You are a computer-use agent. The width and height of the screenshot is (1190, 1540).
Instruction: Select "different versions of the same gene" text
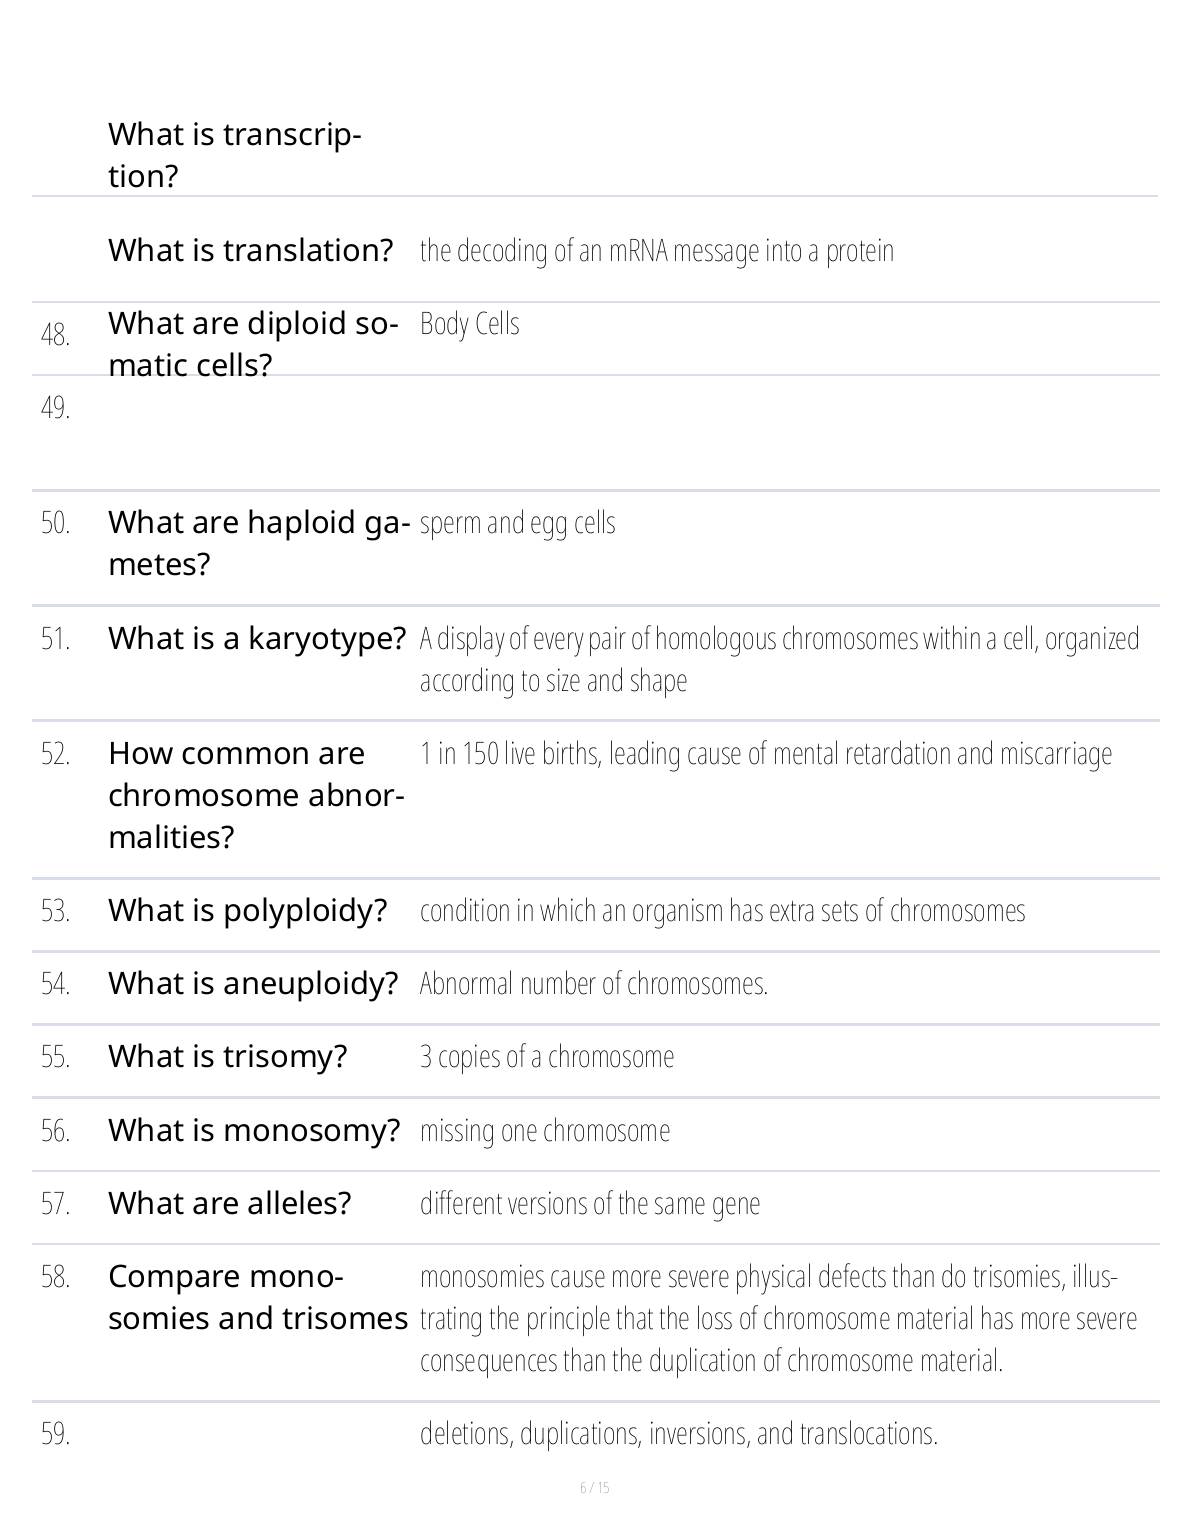[x=589, y=1204]
